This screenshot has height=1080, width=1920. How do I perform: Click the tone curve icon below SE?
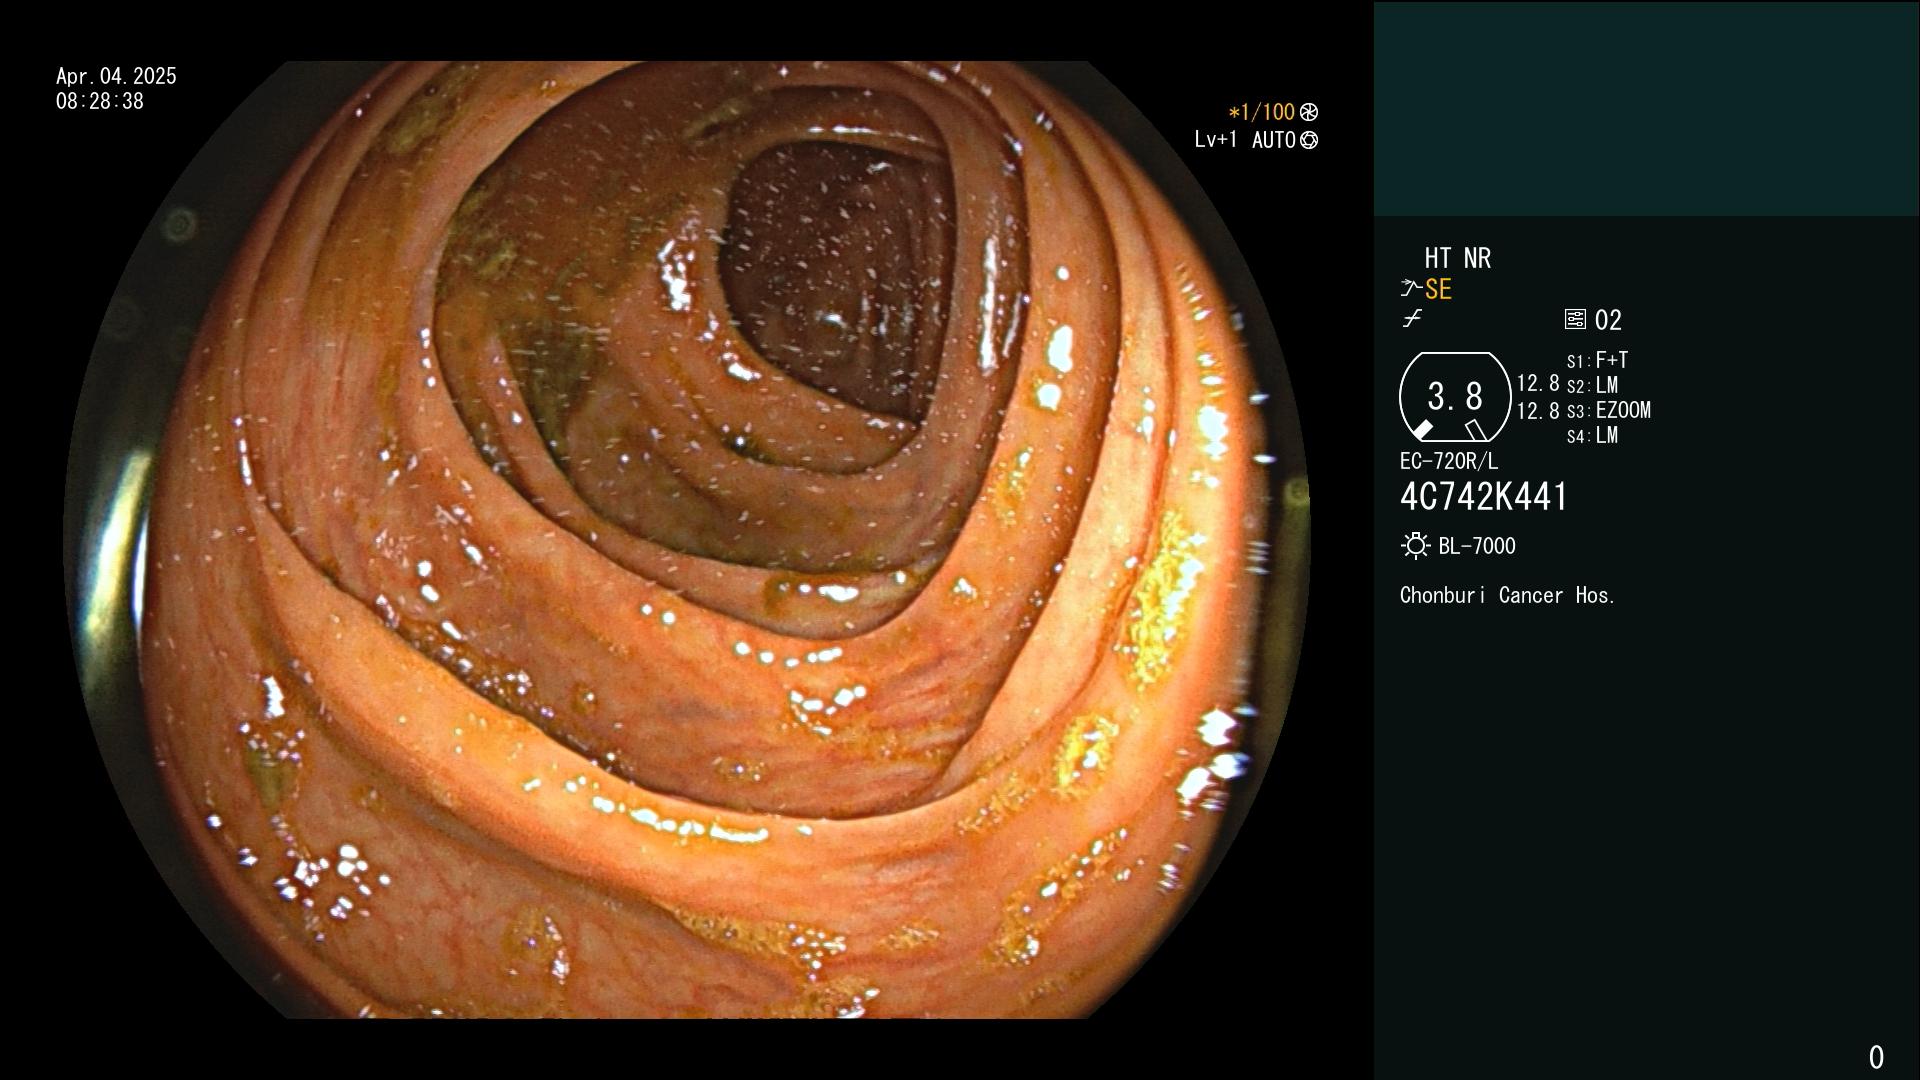click(1412, 319)
